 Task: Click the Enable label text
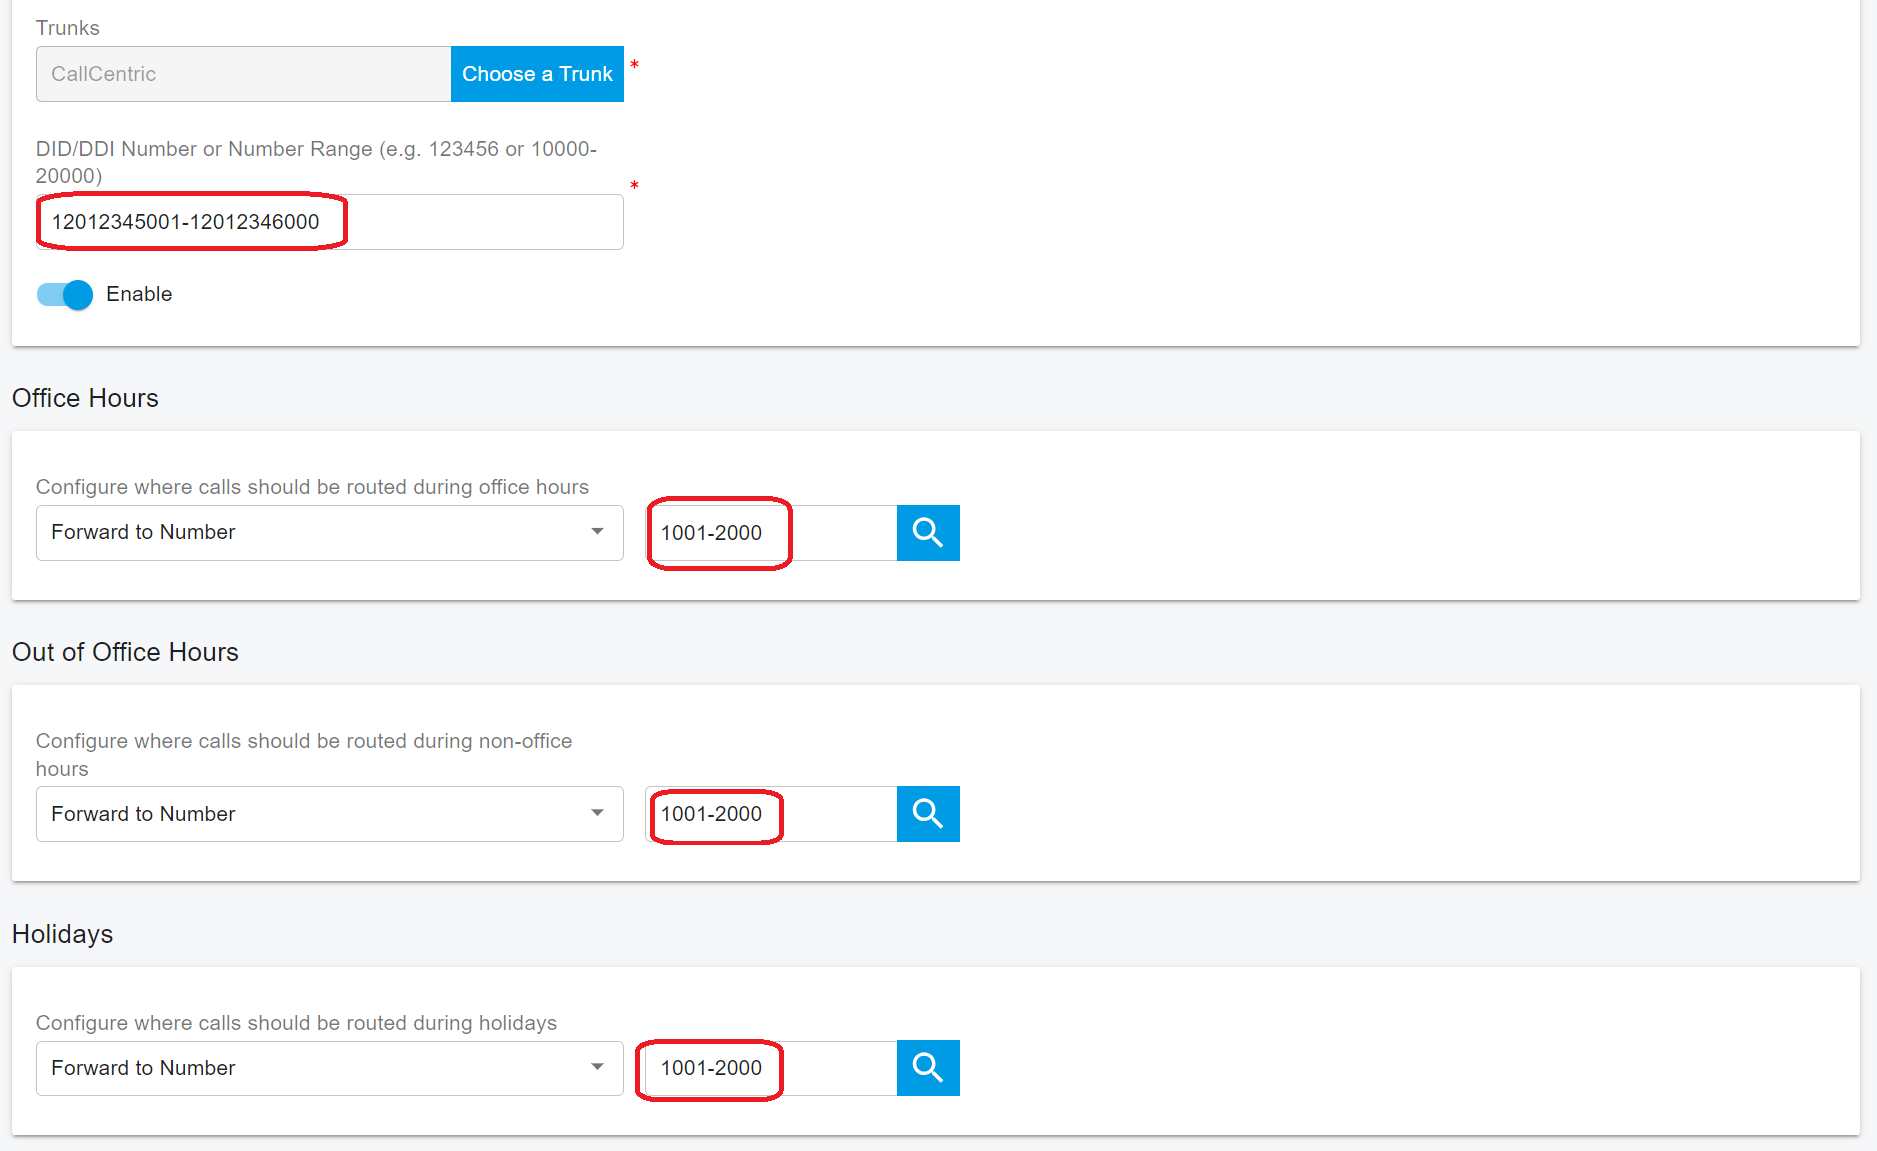(x=139, y=294)
